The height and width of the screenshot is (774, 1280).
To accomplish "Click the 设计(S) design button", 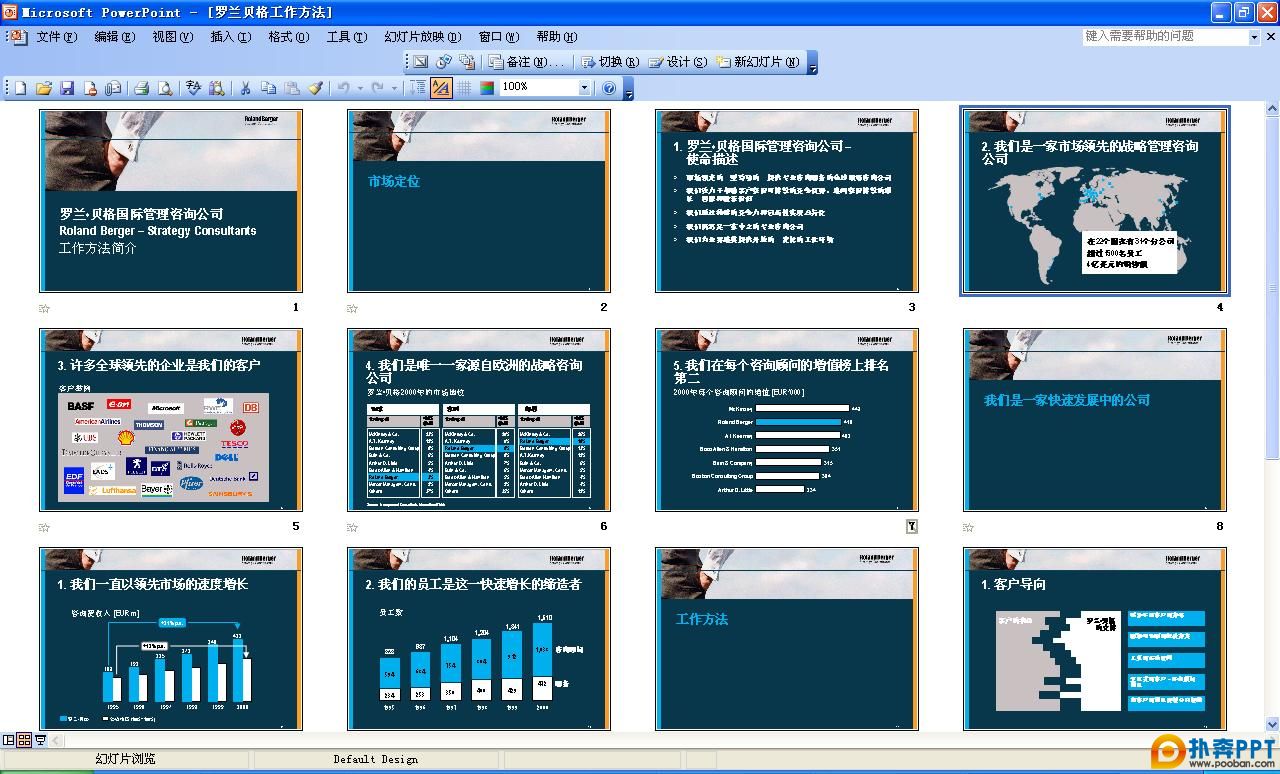I will pyautogui.click(x=678, y=62).
